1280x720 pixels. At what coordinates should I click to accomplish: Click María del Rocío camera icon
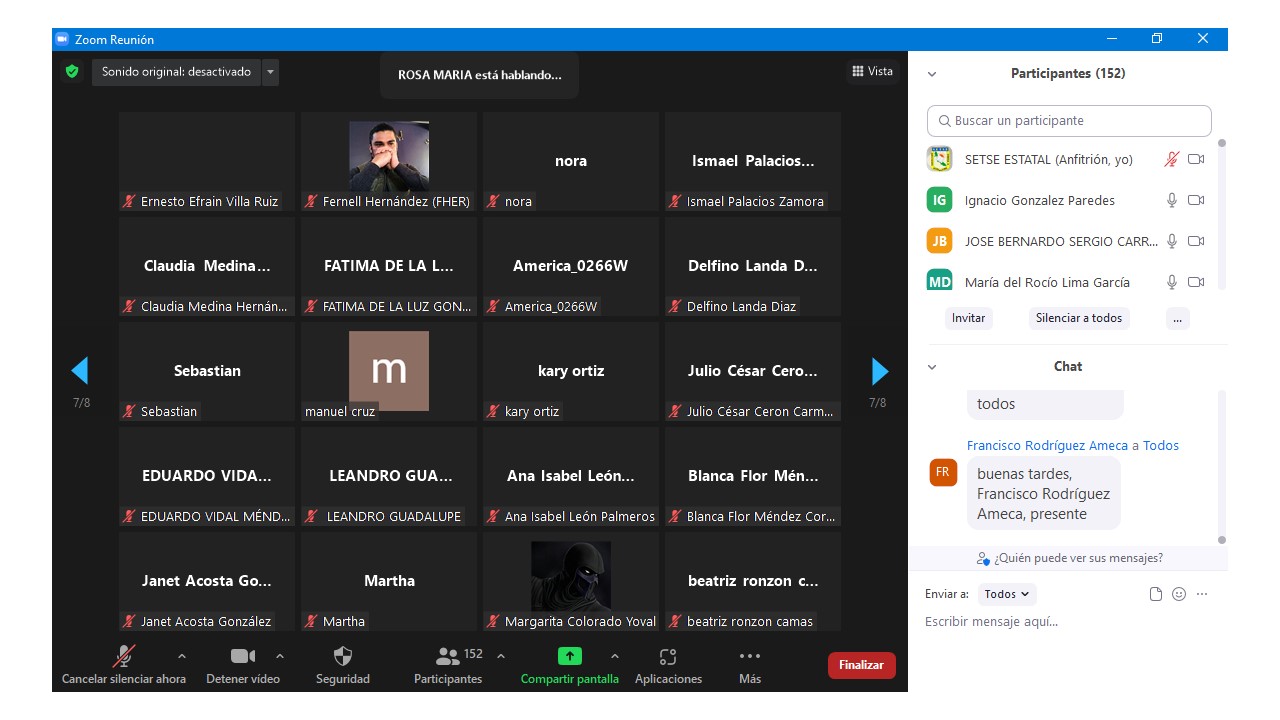(x=1196, y=282)
